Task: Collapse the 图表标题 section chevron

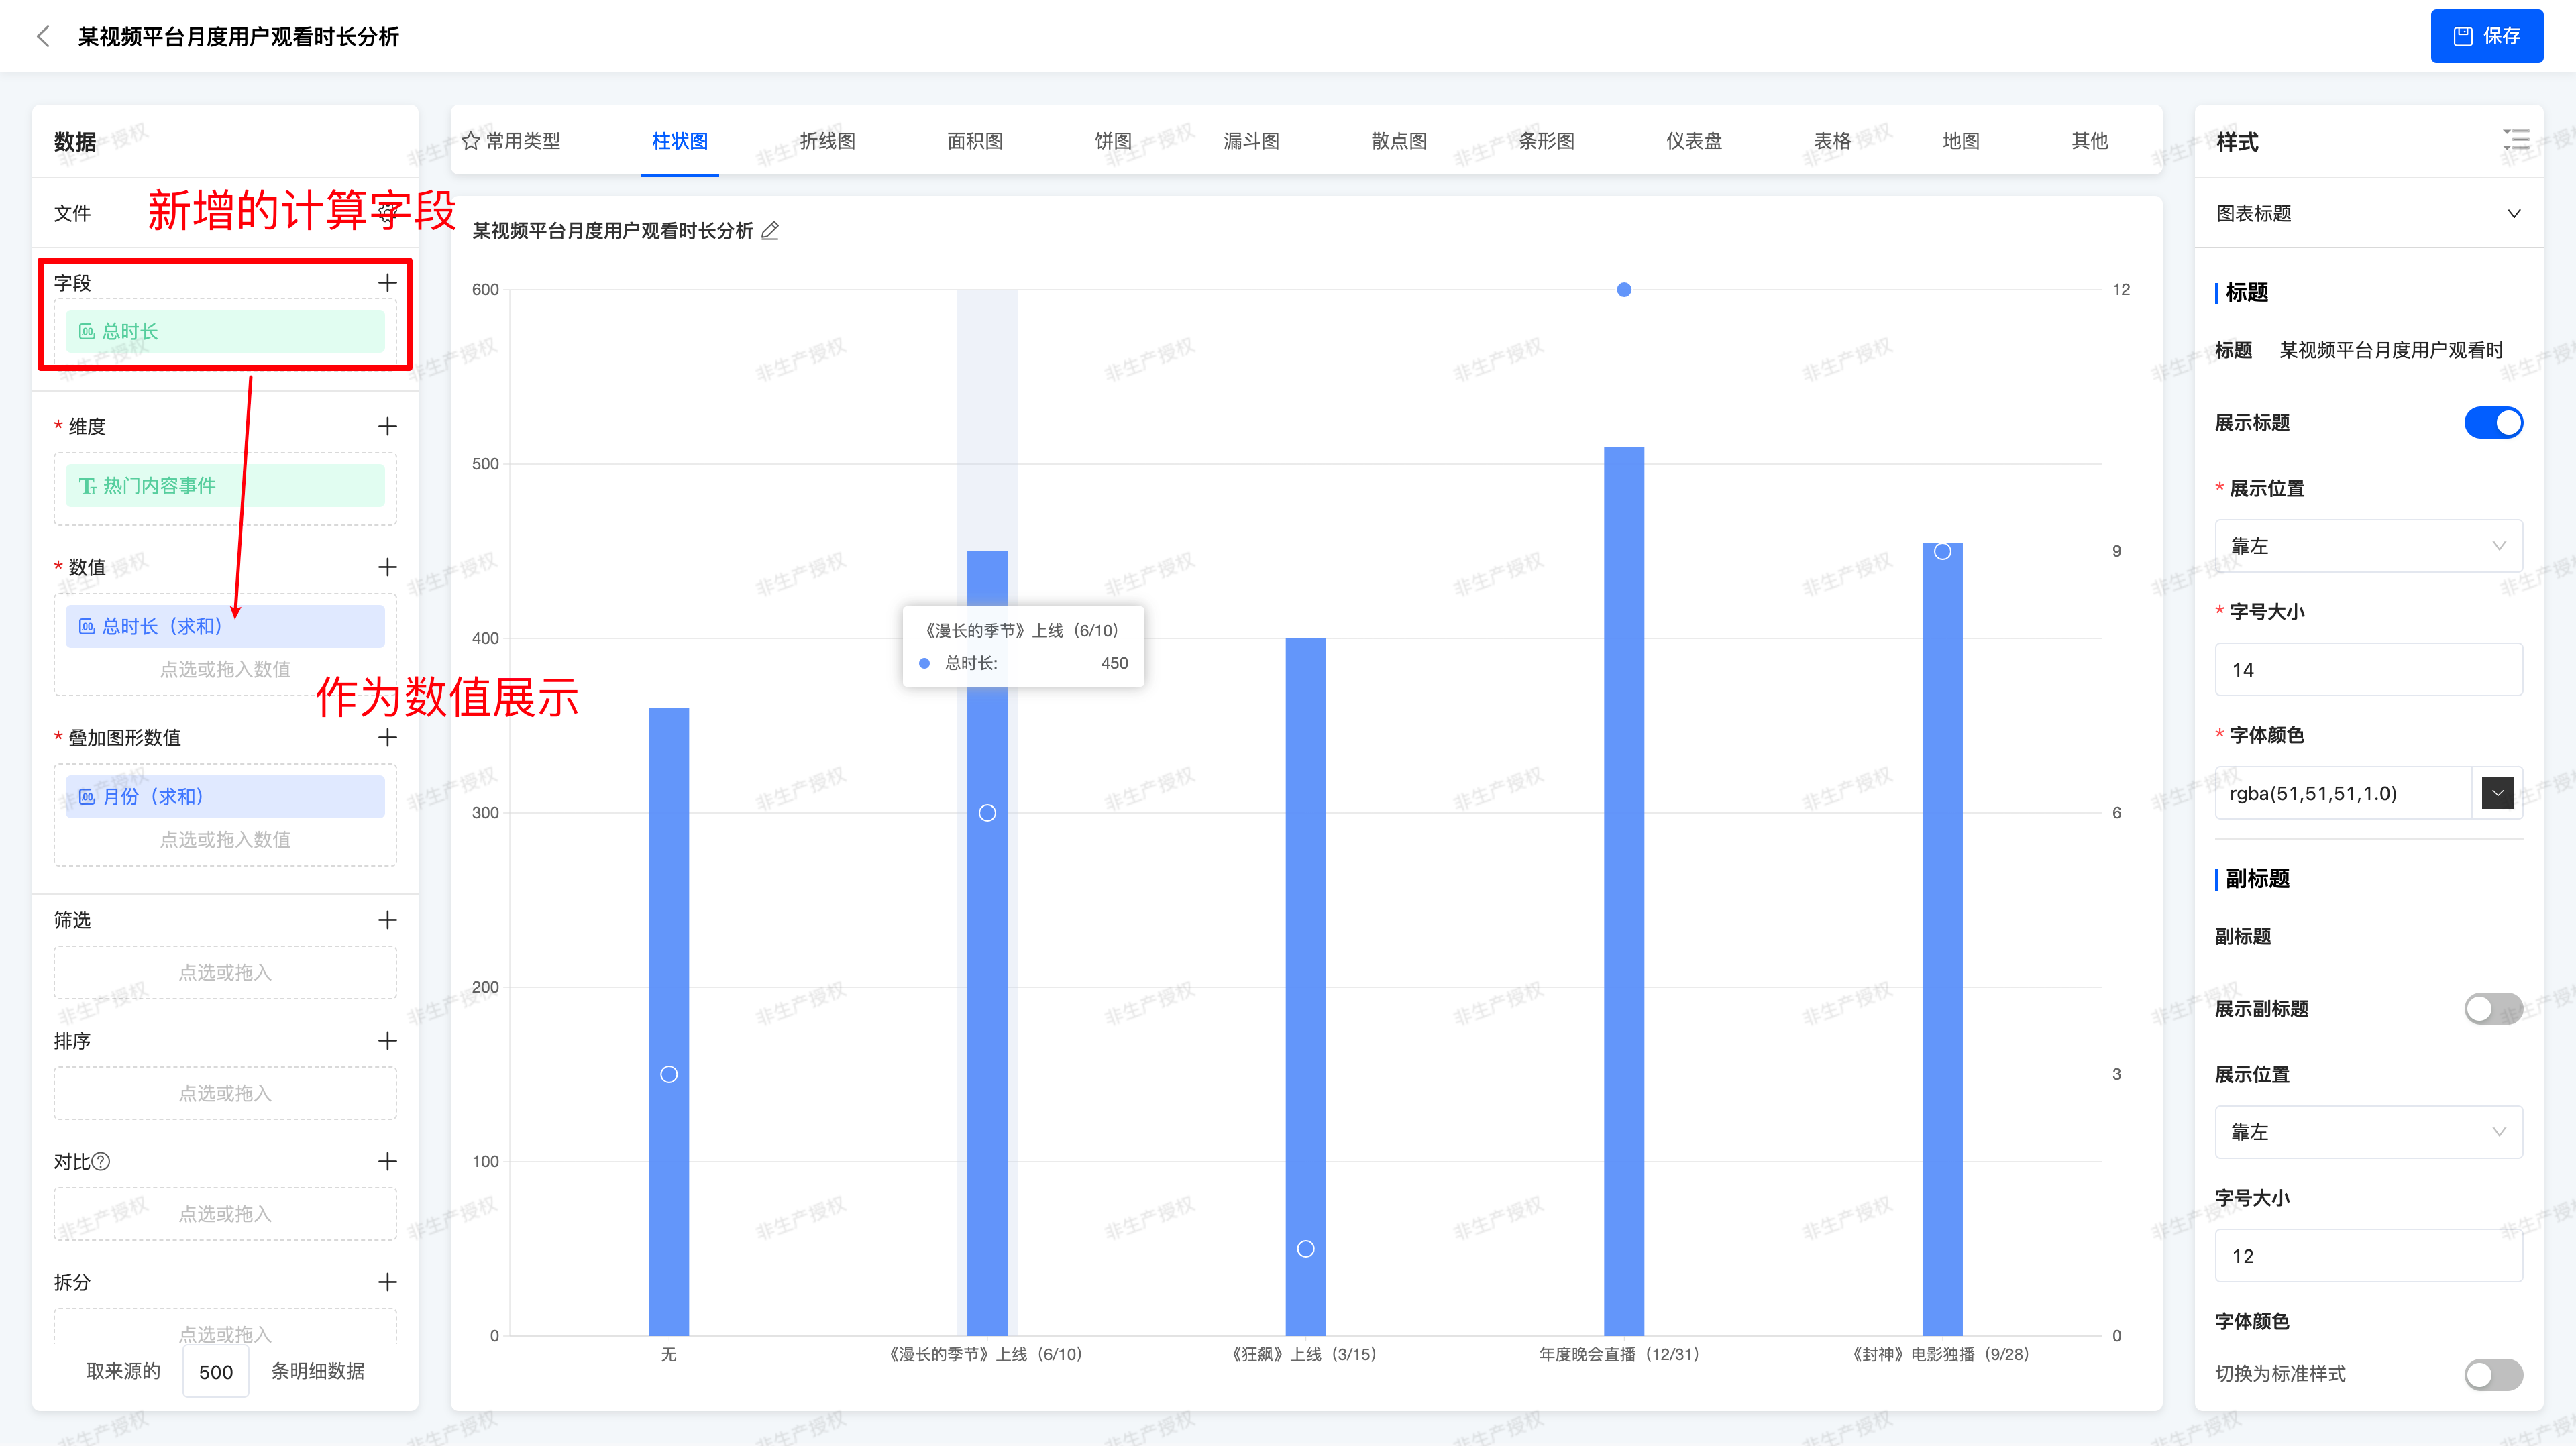Action: [2513, 214]
